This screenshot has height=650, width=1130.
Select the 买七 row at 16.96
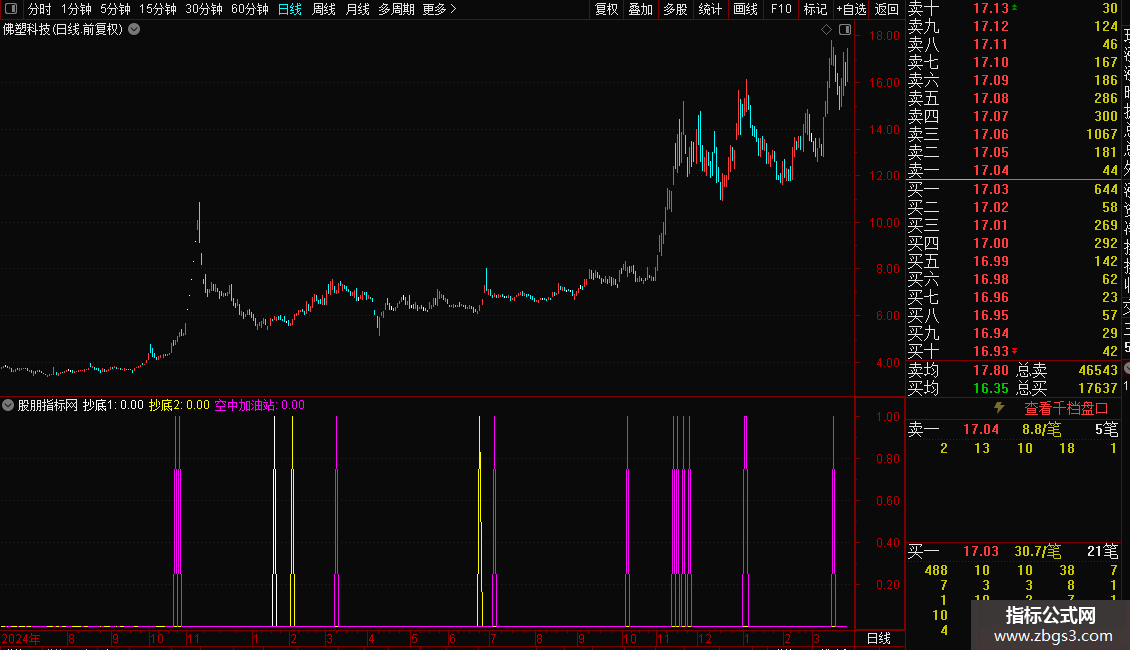coord(1013,297)
